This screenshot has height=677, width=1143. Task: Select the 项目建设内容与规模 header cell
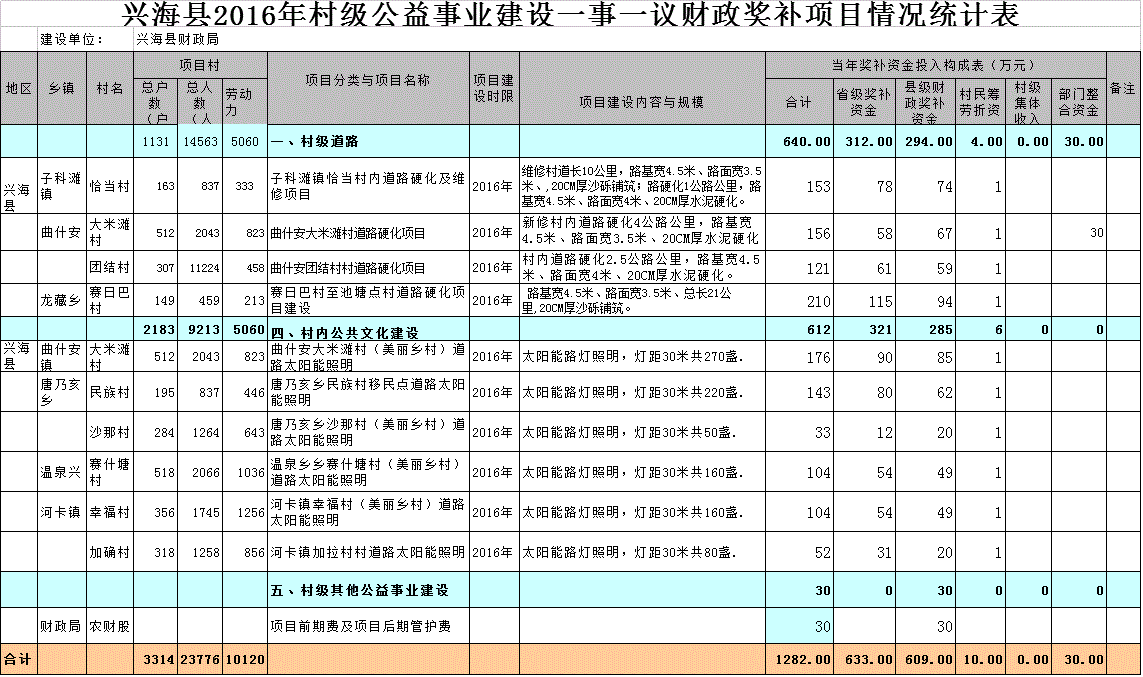(642, 102)
